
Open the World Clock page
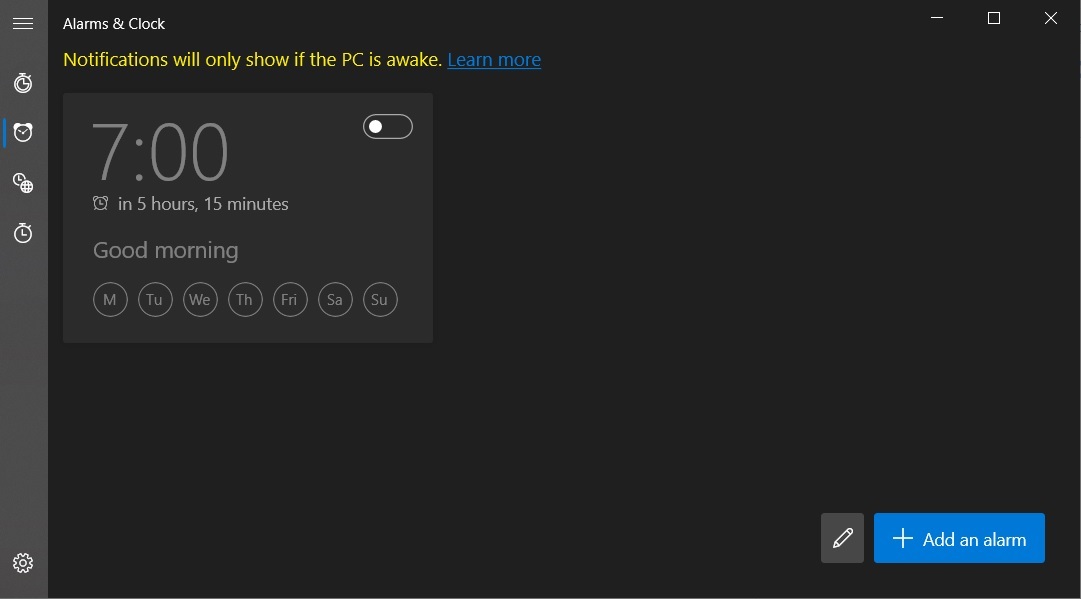click(x=23, y=183)
